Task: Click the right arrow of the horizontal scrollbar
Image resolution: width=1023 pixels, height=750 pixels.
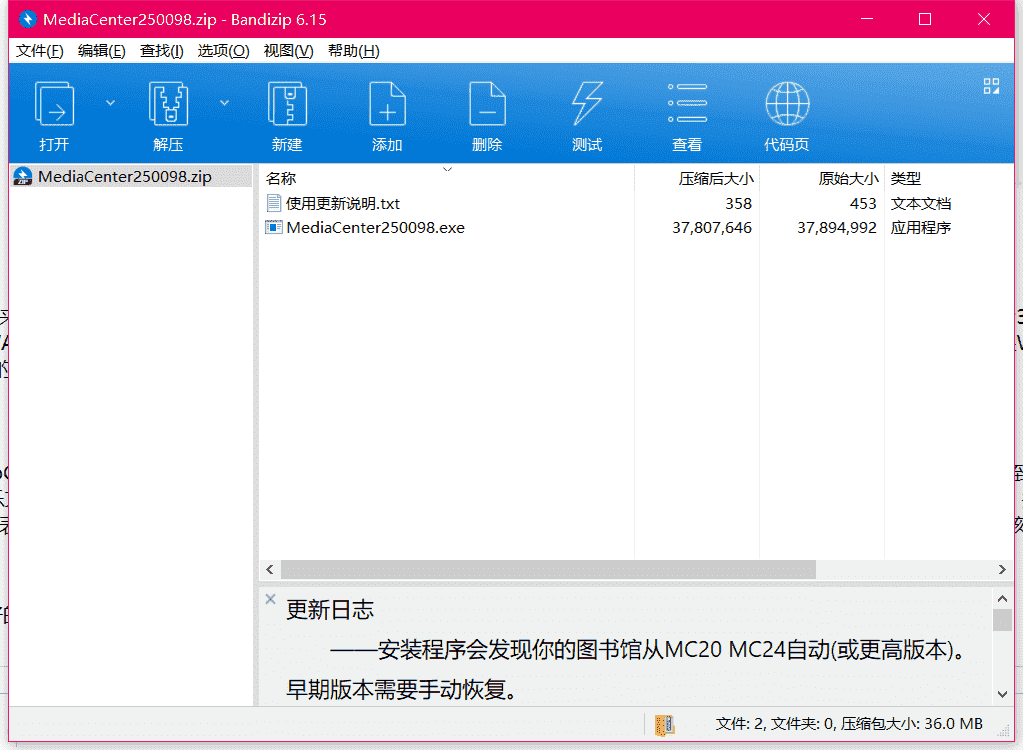Action: point(1002,569)
